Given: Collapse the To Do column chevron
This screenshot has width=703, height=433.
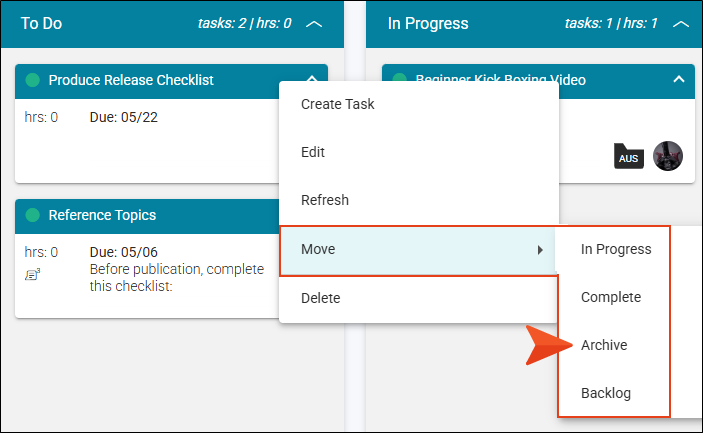Looking at the screenshot, I should [x=314, y=24].
